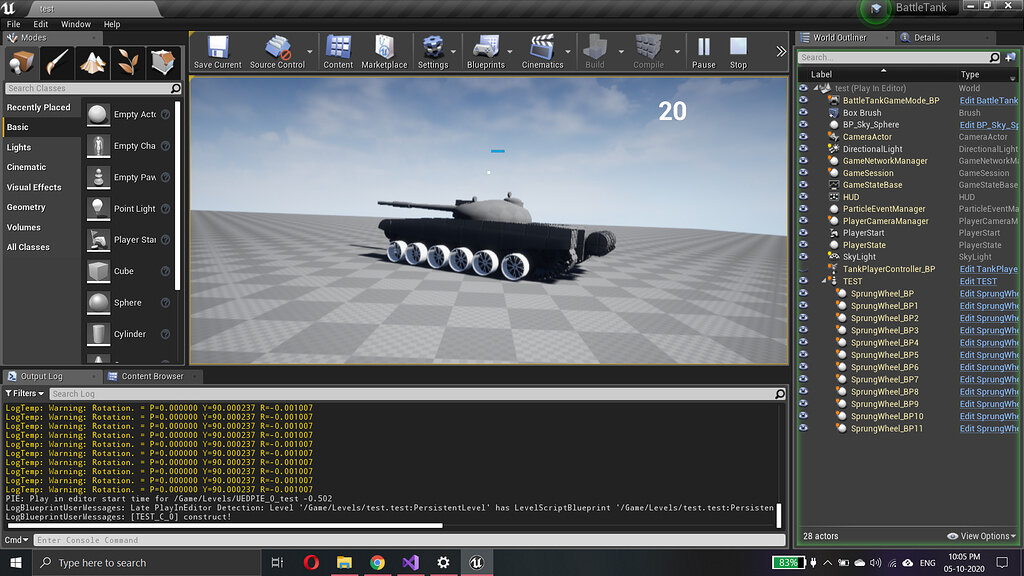Screen dimensions: 1024x576
Task: Stop the Play In Editor session
Action: [x=739, y=47]
